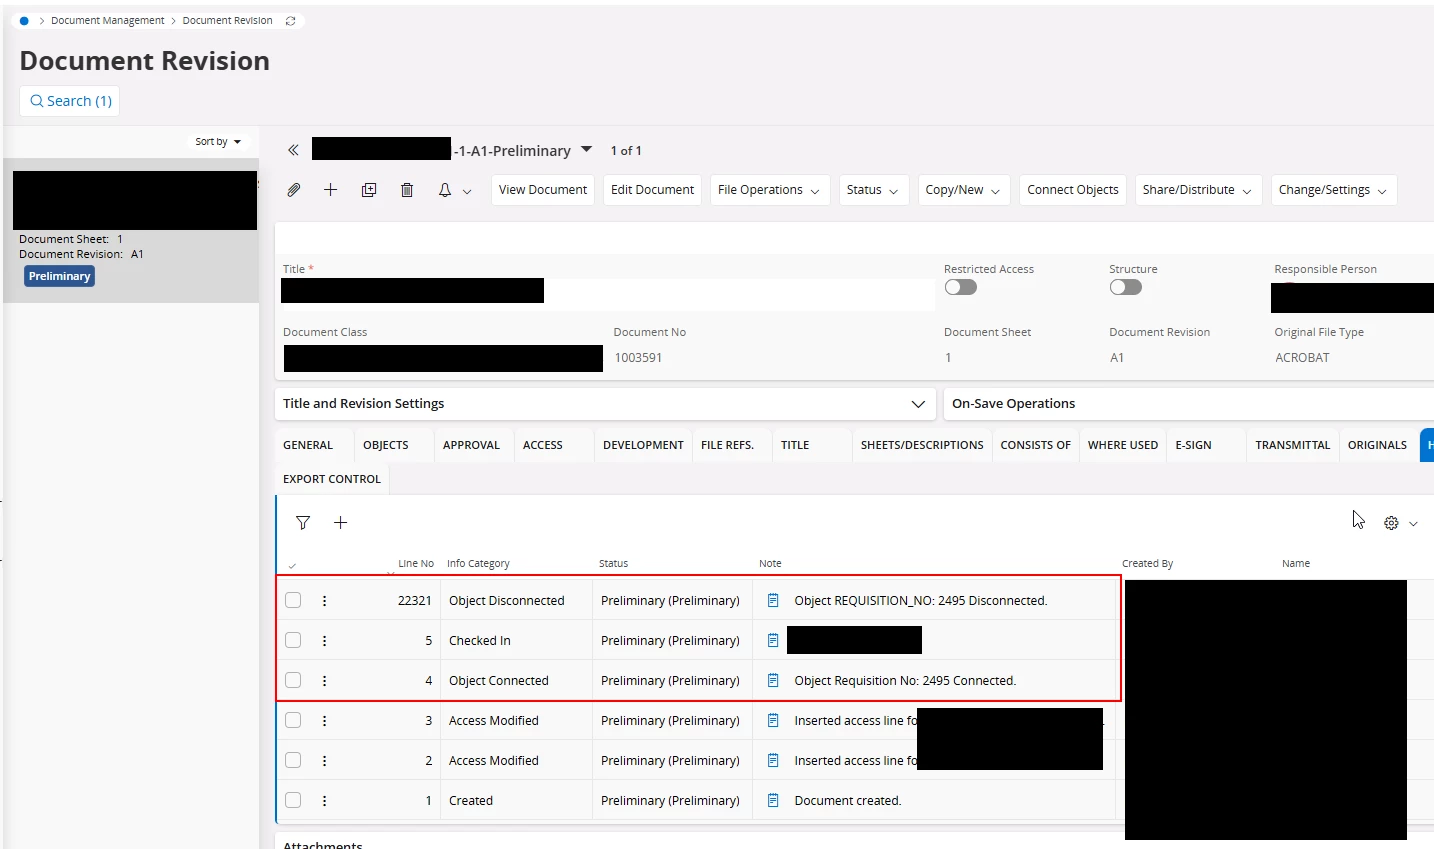
Task: Open row menu for line 2 Access Modified
Action: pyautogui.click(x=324, y=761)
